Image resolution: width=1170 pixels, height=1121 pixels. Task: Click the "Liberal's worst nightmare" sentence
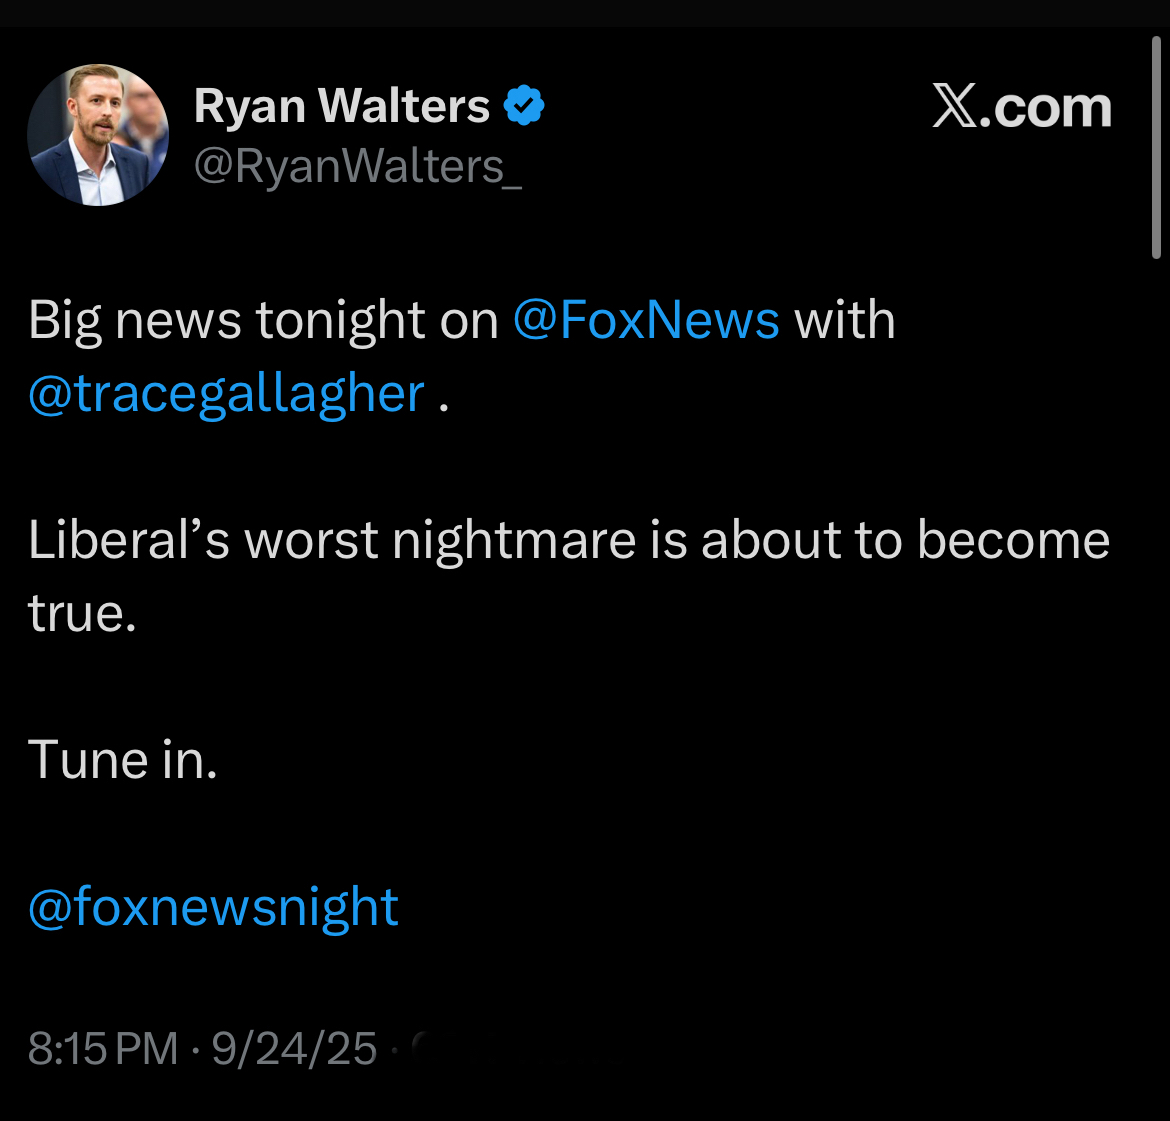tap(332, 541)
